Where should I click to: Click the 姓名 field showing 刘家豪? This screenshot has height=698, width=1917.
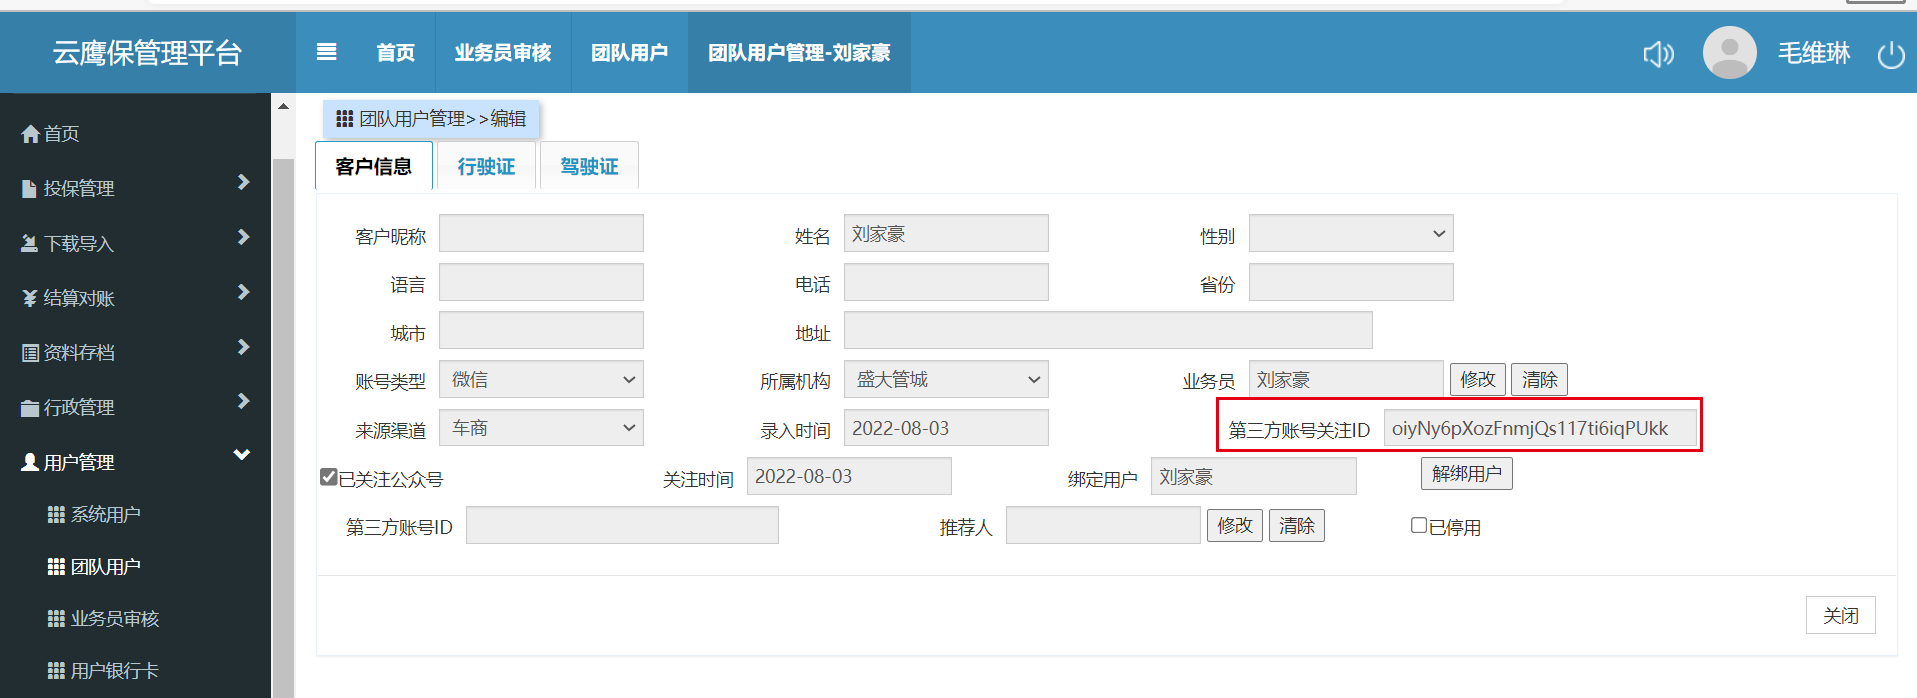coord(946,233)
